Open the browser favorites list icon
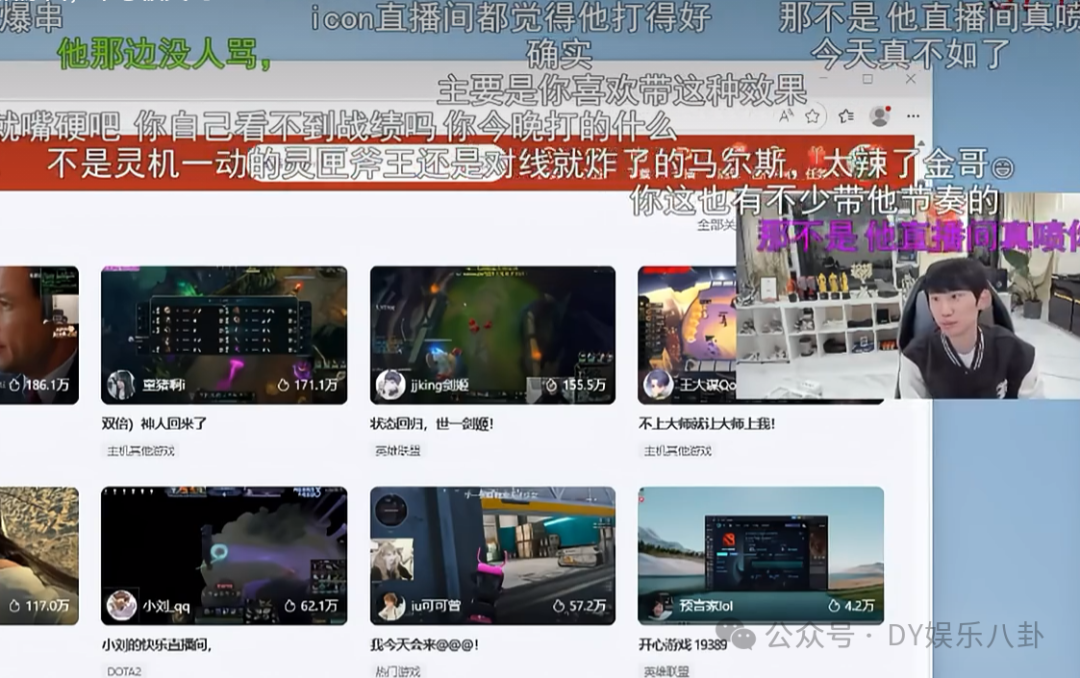The height and width of the screenshot is (678, 1080). coord(847,116)
